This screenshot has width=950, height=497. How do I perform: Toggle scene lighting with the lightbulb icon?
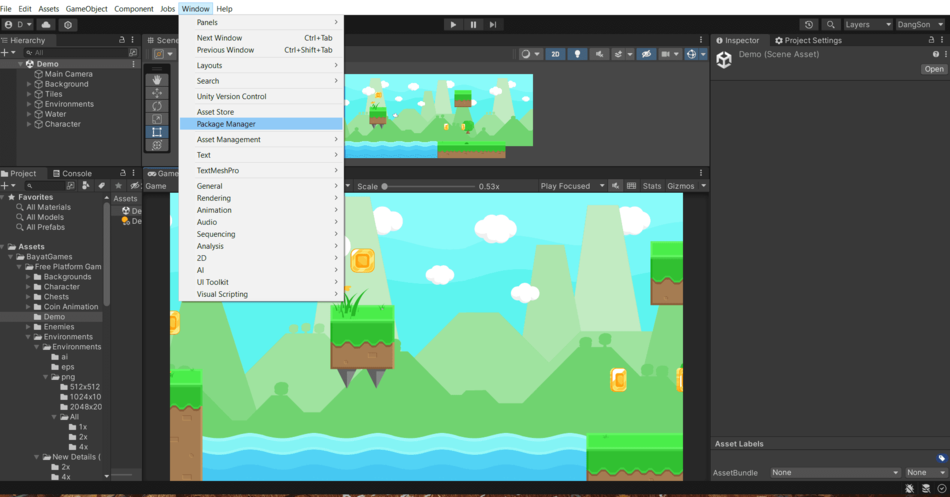coord(577,54)
